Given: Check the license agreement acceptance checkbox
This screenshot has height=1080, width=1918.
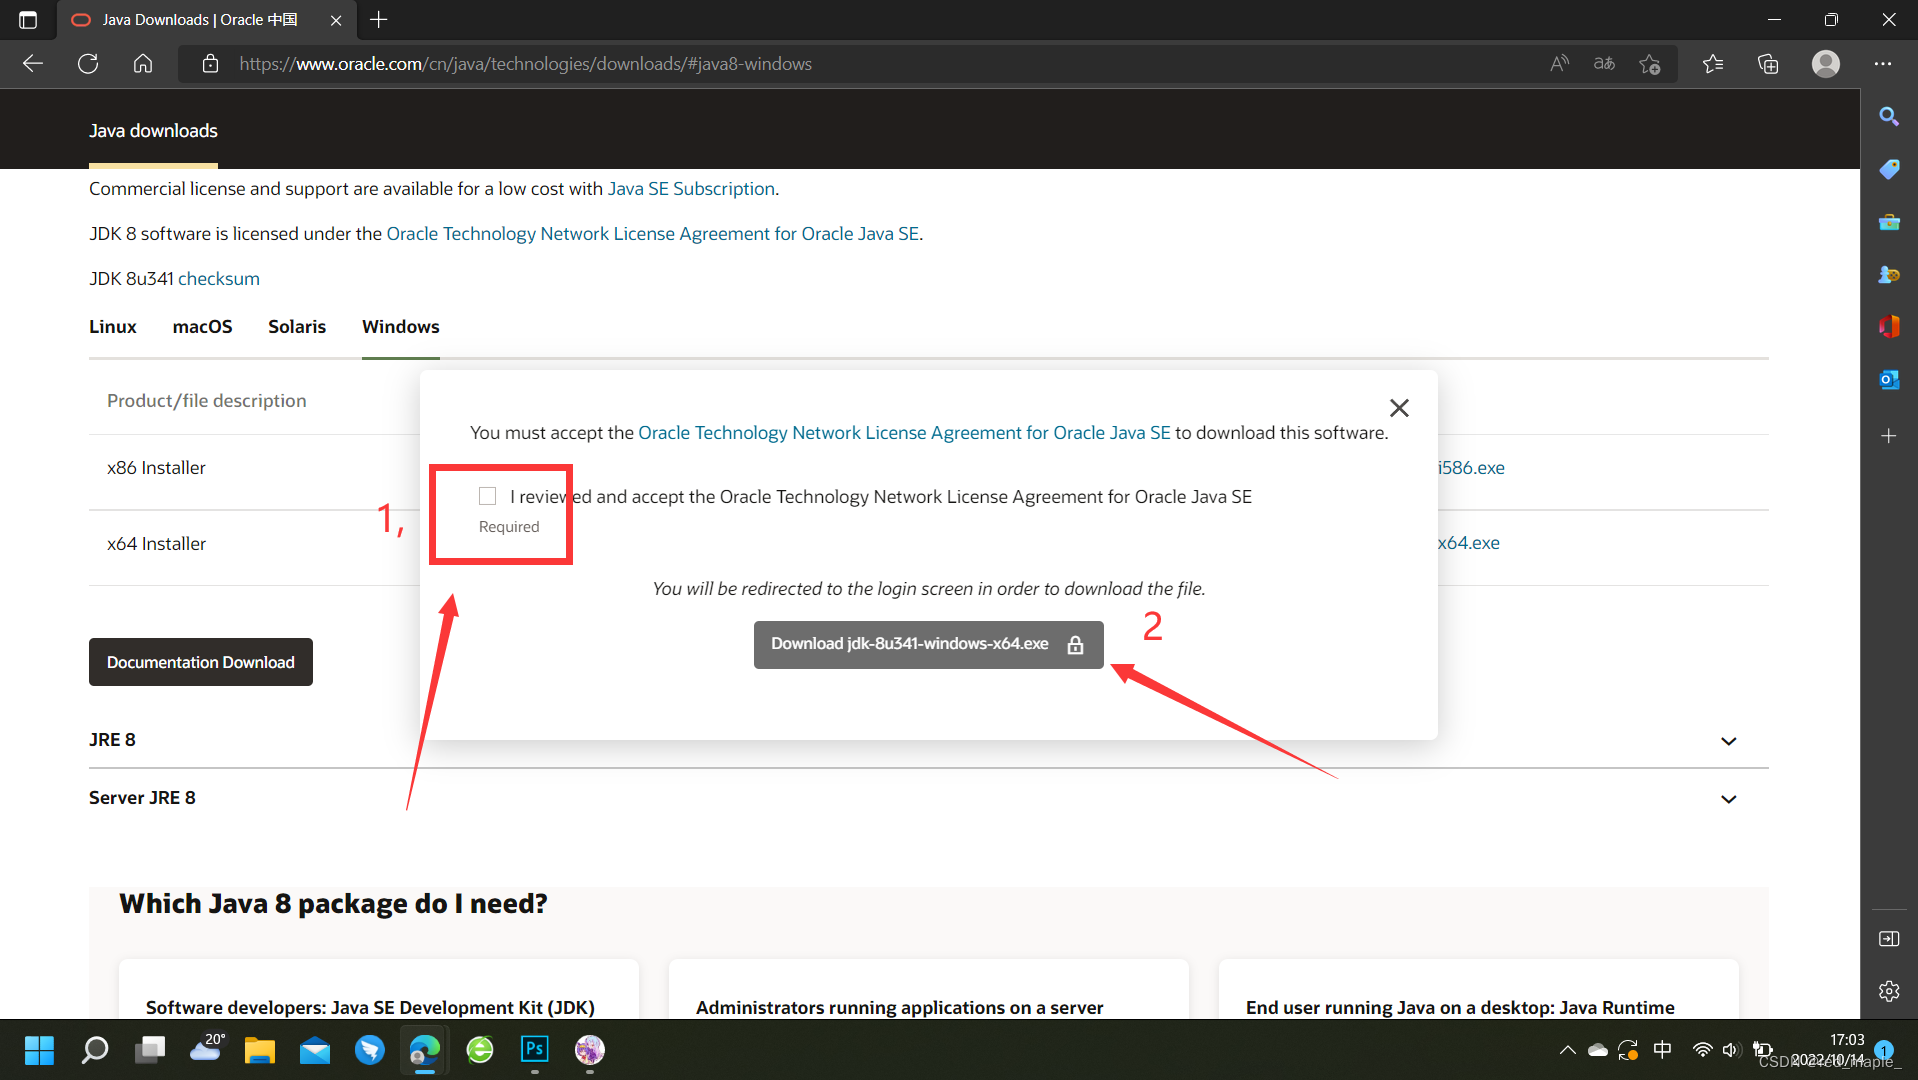Looking at the screenshot, I should [487, 496].
